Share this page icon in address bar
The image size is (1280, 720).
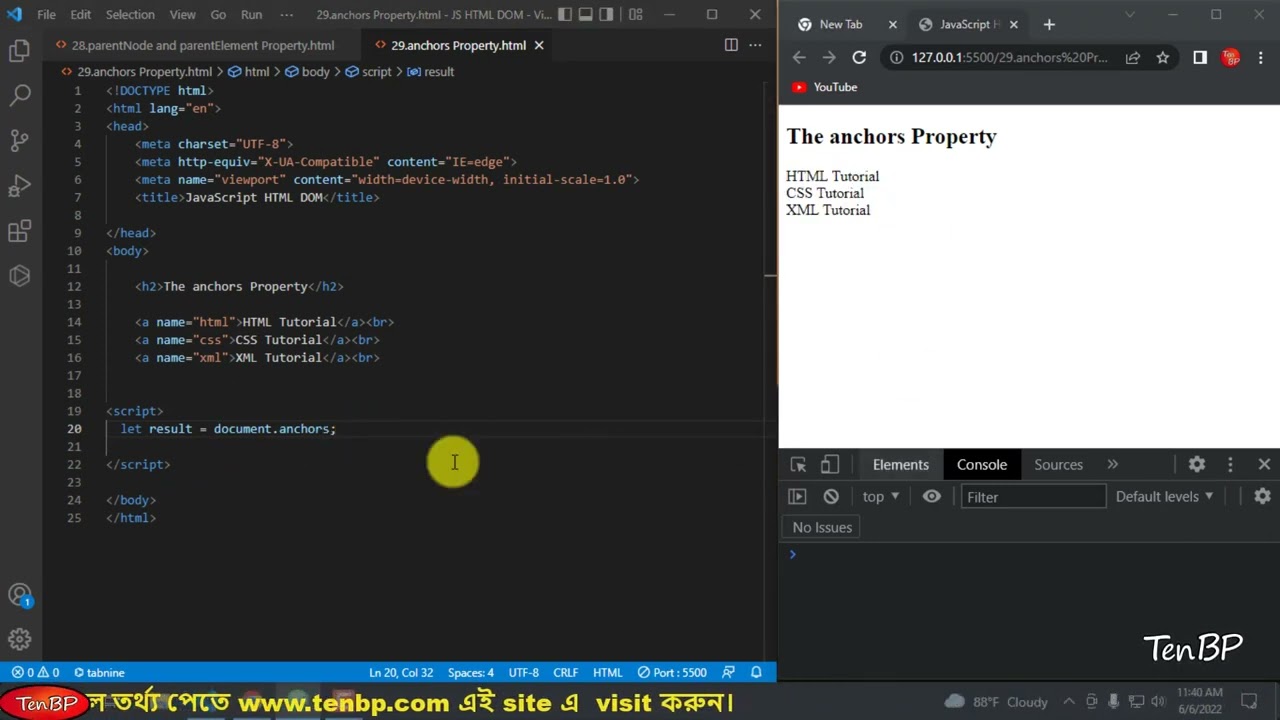[x=1133, y=57]
